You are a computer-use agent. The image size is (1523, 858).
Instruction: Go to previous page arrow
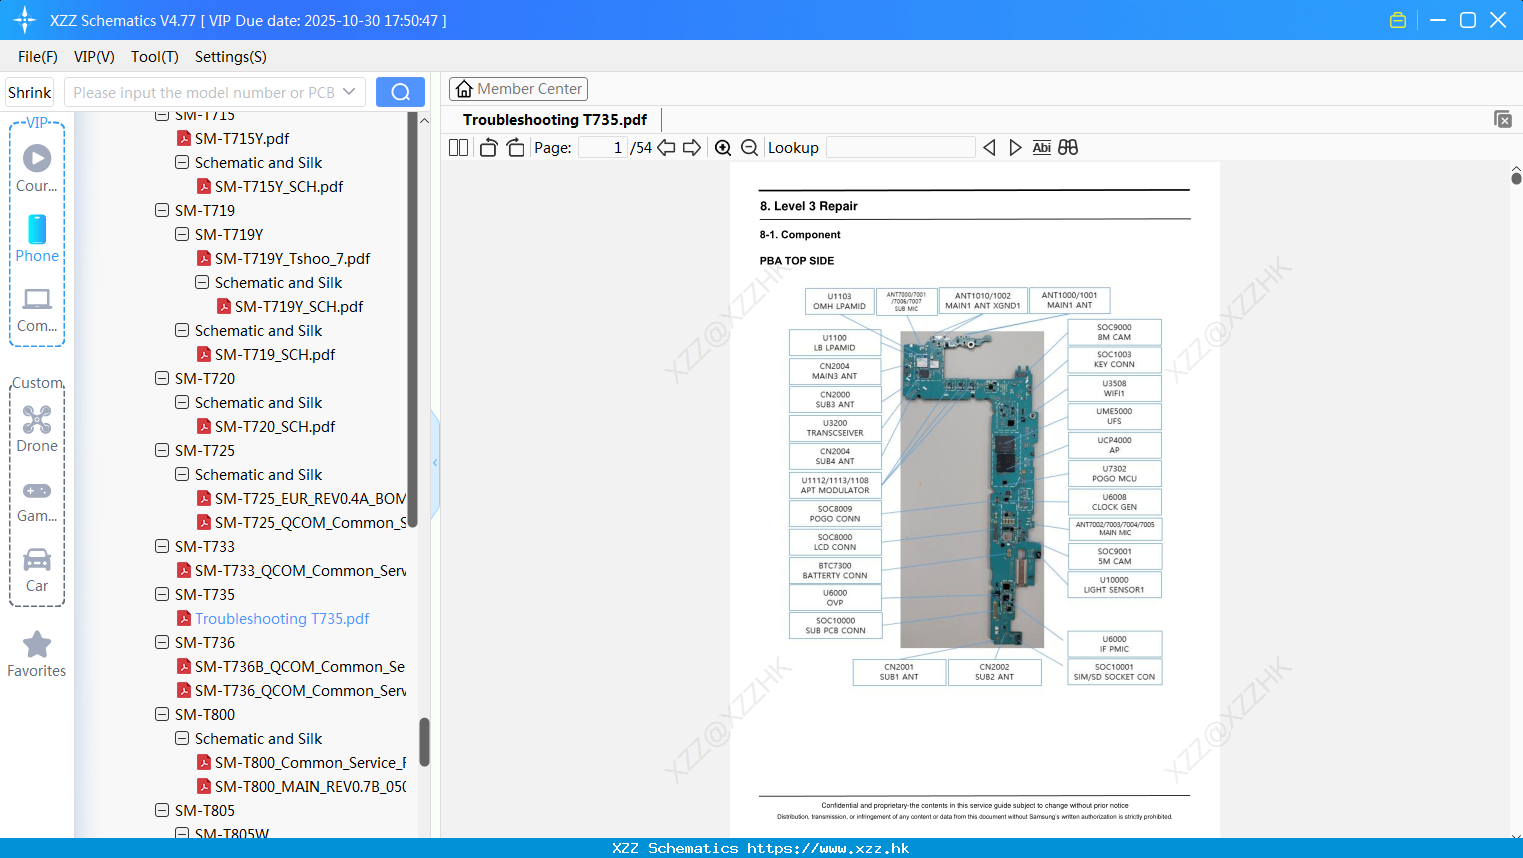[666, 147]
